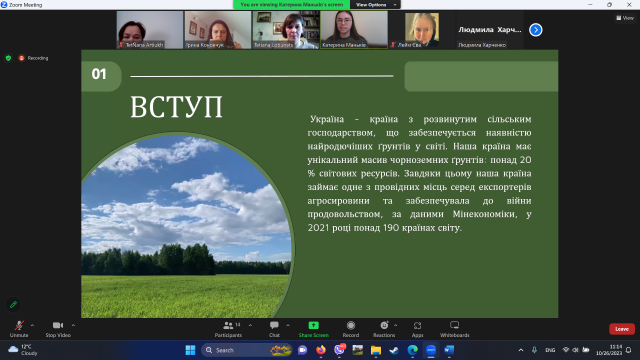This screenshot has width=640, height=360.
Task: Open the chat app in the taskbar
Action: point(302,350)
